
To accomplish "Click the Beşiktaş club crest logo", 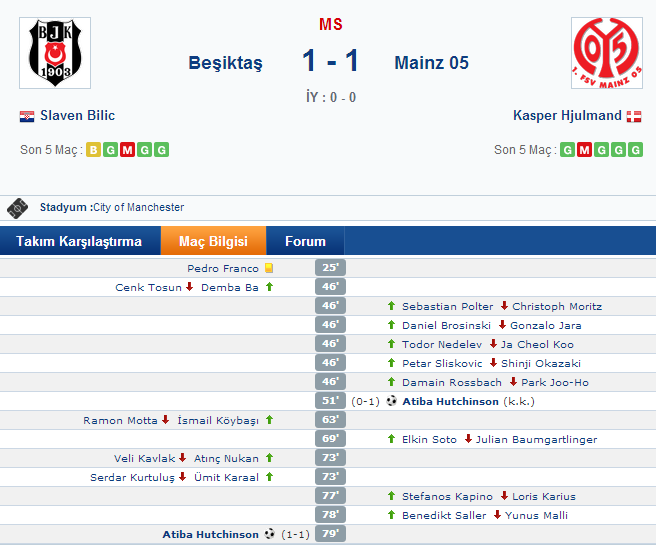I will [55, 53].
